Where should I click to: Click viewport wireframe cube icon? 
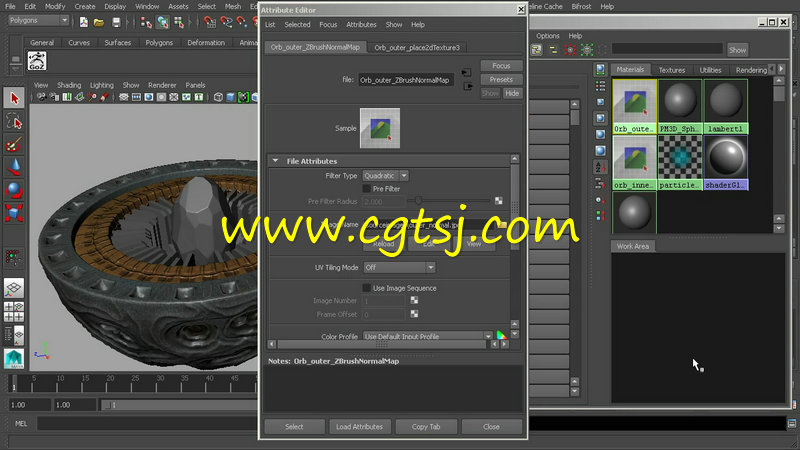point(218,97)
